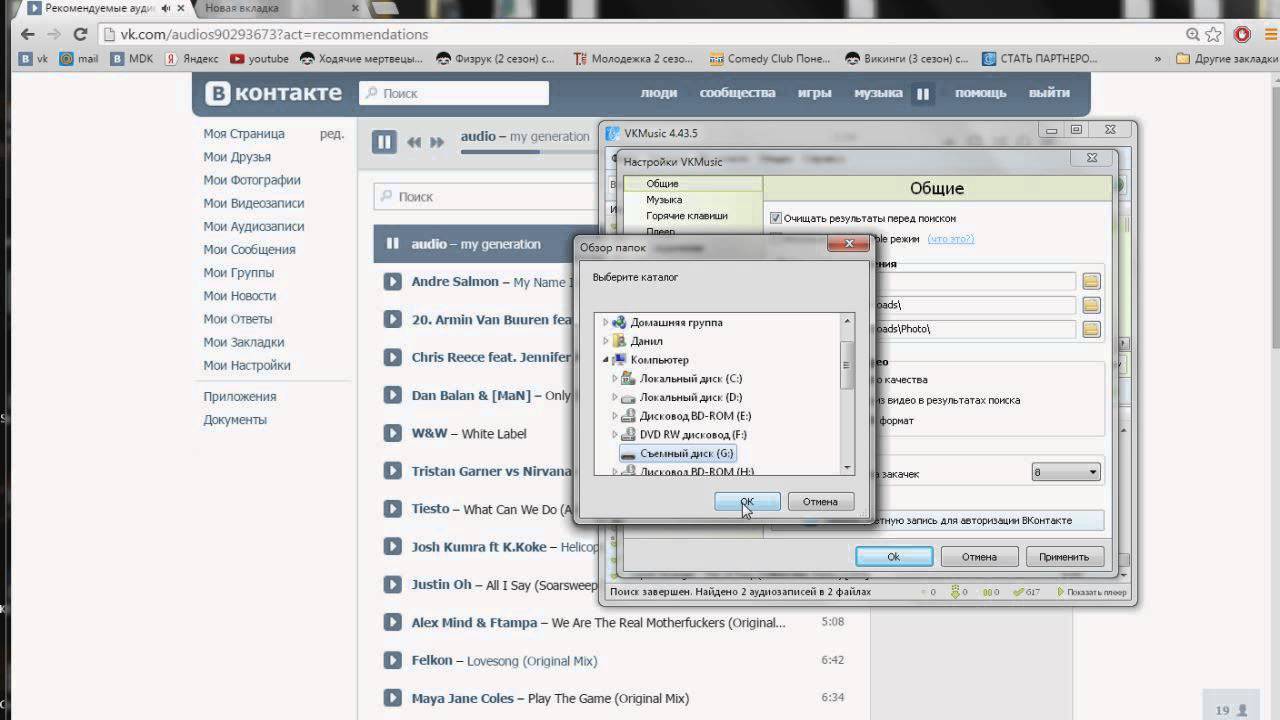Play Tiesto What Can We Do
This screenshot has width=1280, height=720.
coord(393,509)
